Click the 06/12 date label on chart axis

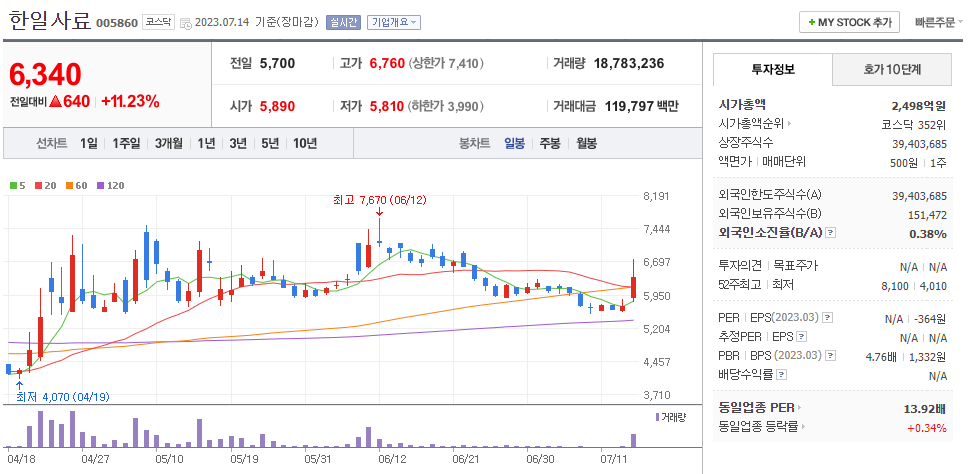tap(392, 460)
